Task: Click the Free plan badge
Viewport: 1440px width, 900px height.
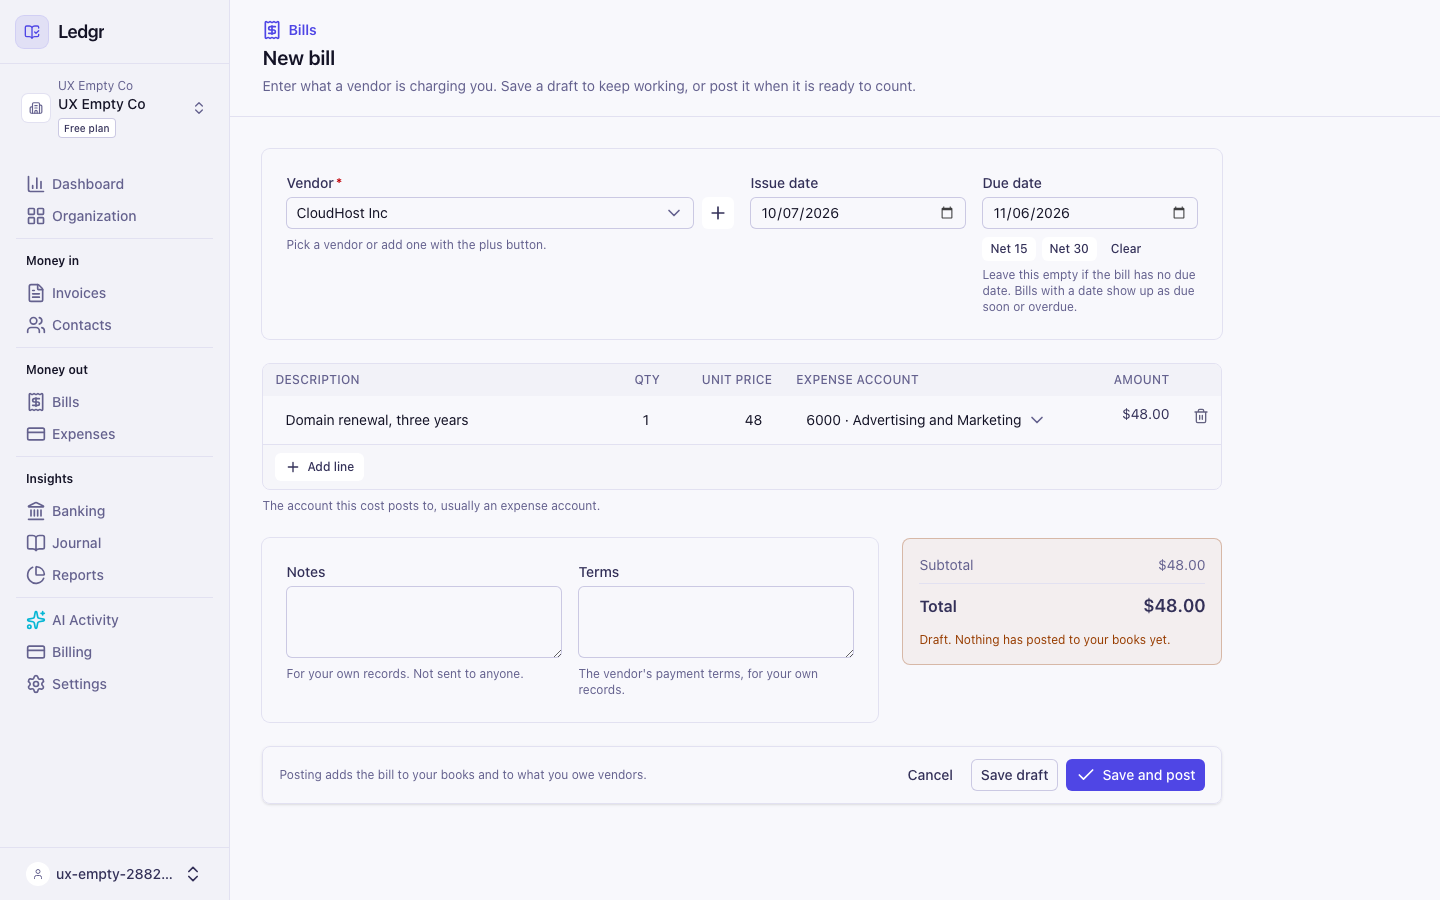Action: (x=87, y=128)
